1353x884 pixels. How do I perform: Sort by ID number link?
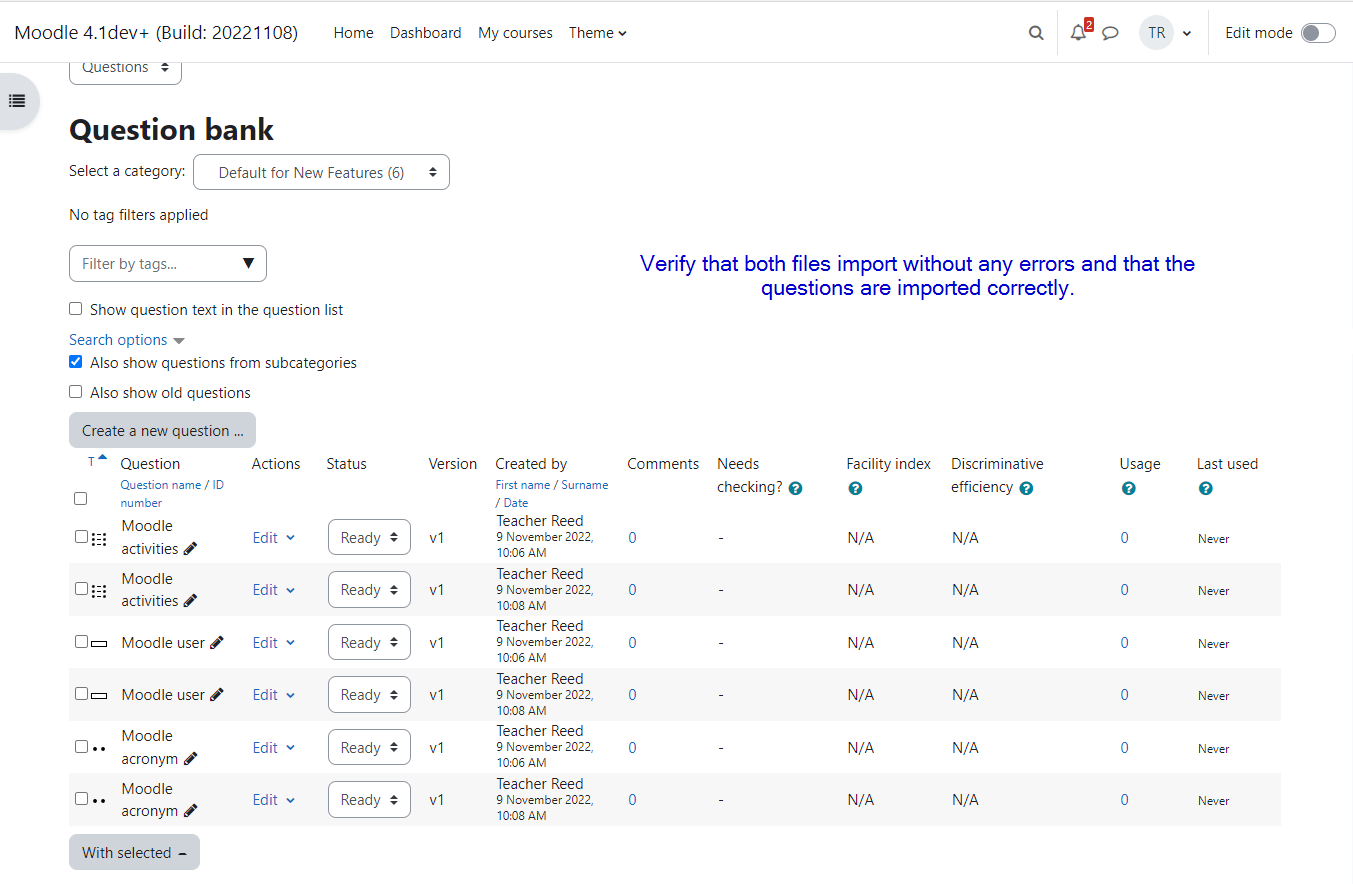tap(172, 494)
